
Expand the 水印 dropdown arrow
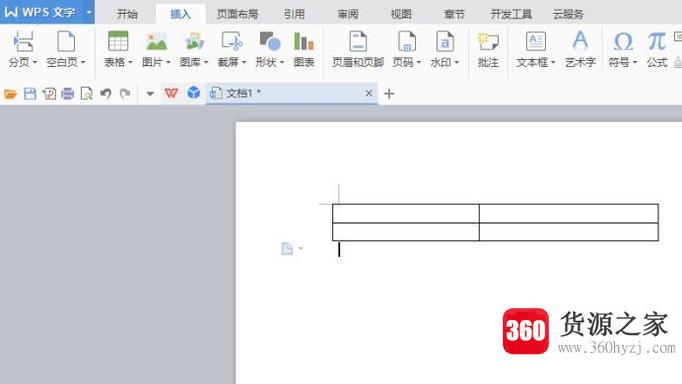[457, 63]
